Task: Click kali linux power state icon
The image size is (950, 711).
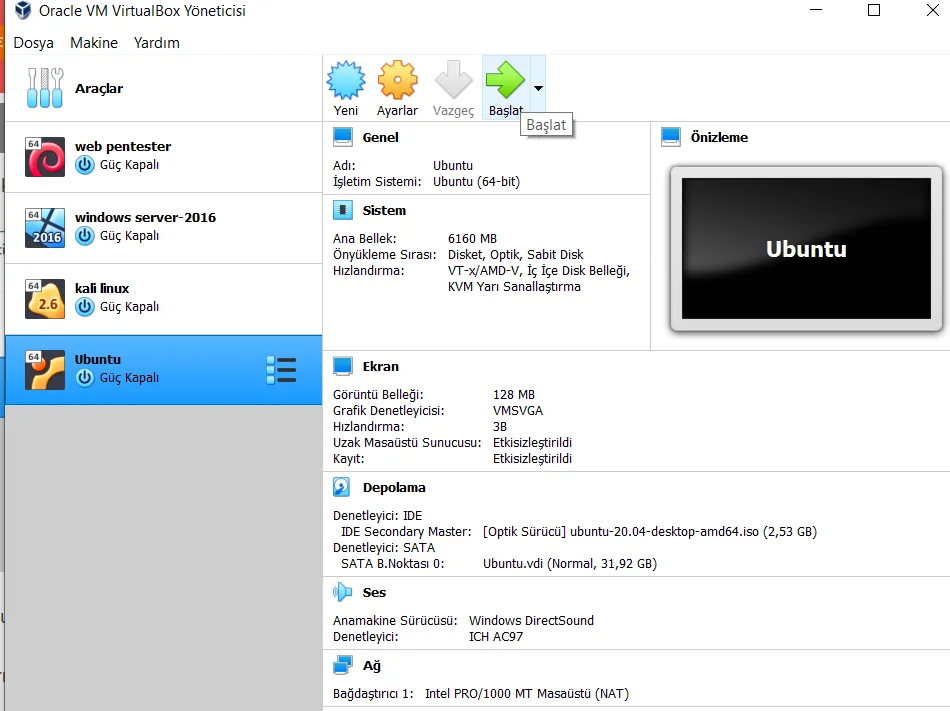Action: click(x=85, y=307)
